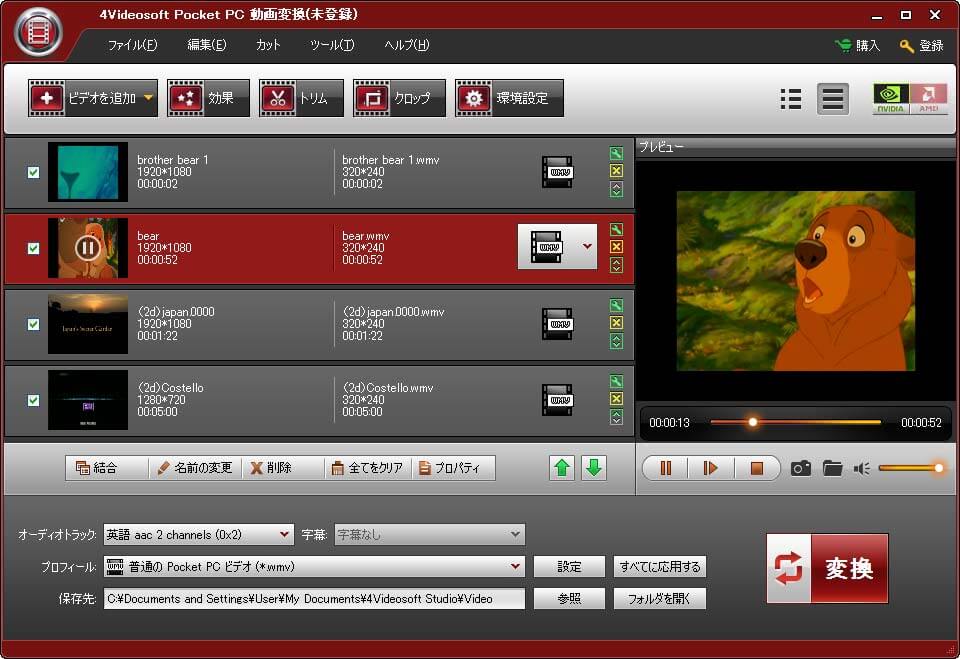Viewport: 960px width, 659px height.
Task: Click the Merge (結合) button
Action: pyautogui.click(x=106, y=468)
